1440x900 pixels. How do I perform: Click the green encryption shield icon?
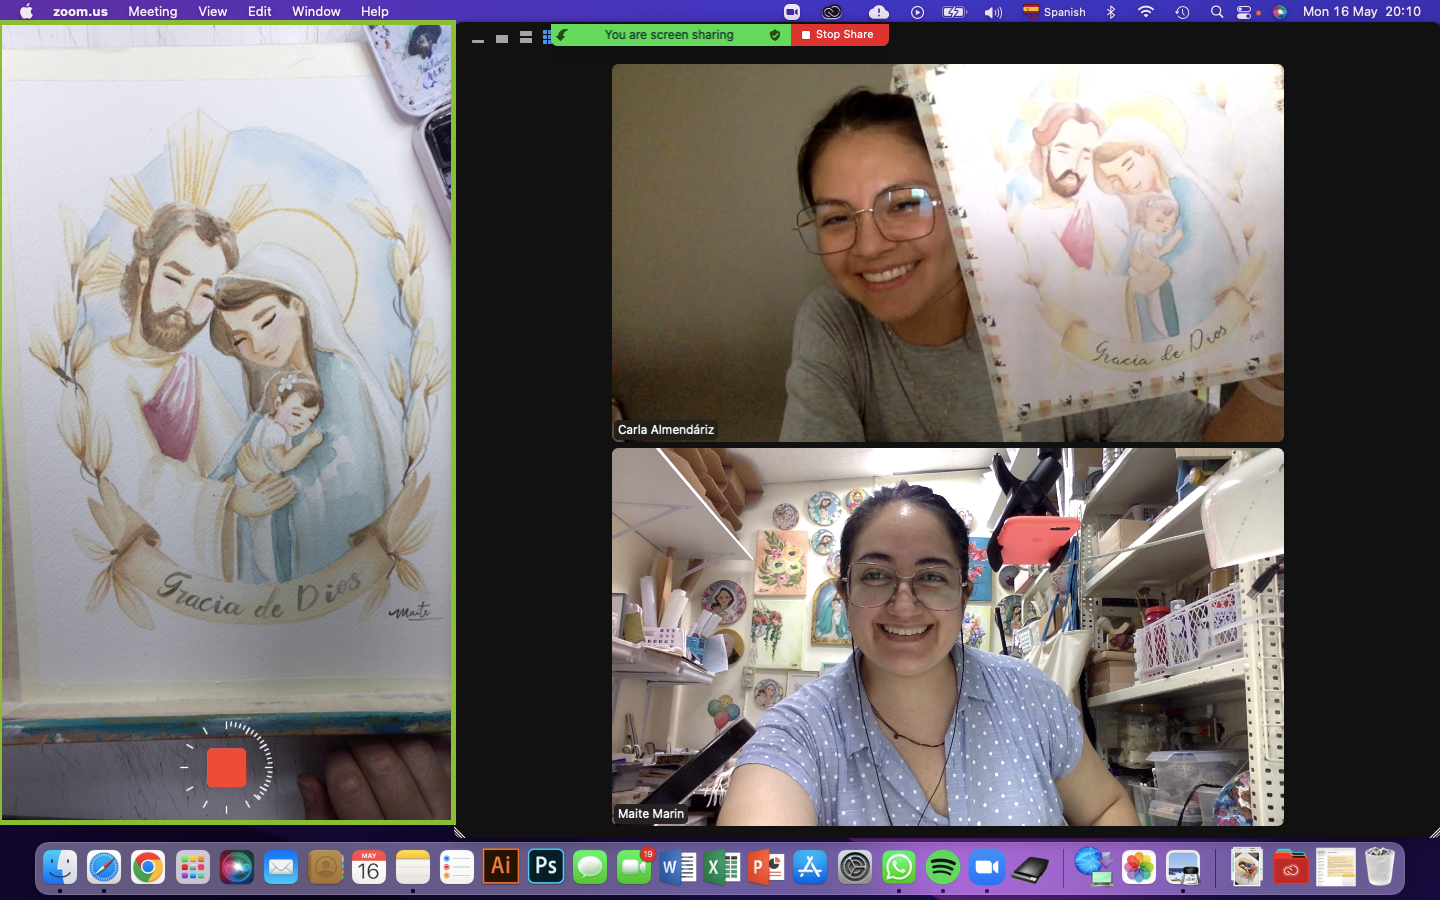(775, 35)
